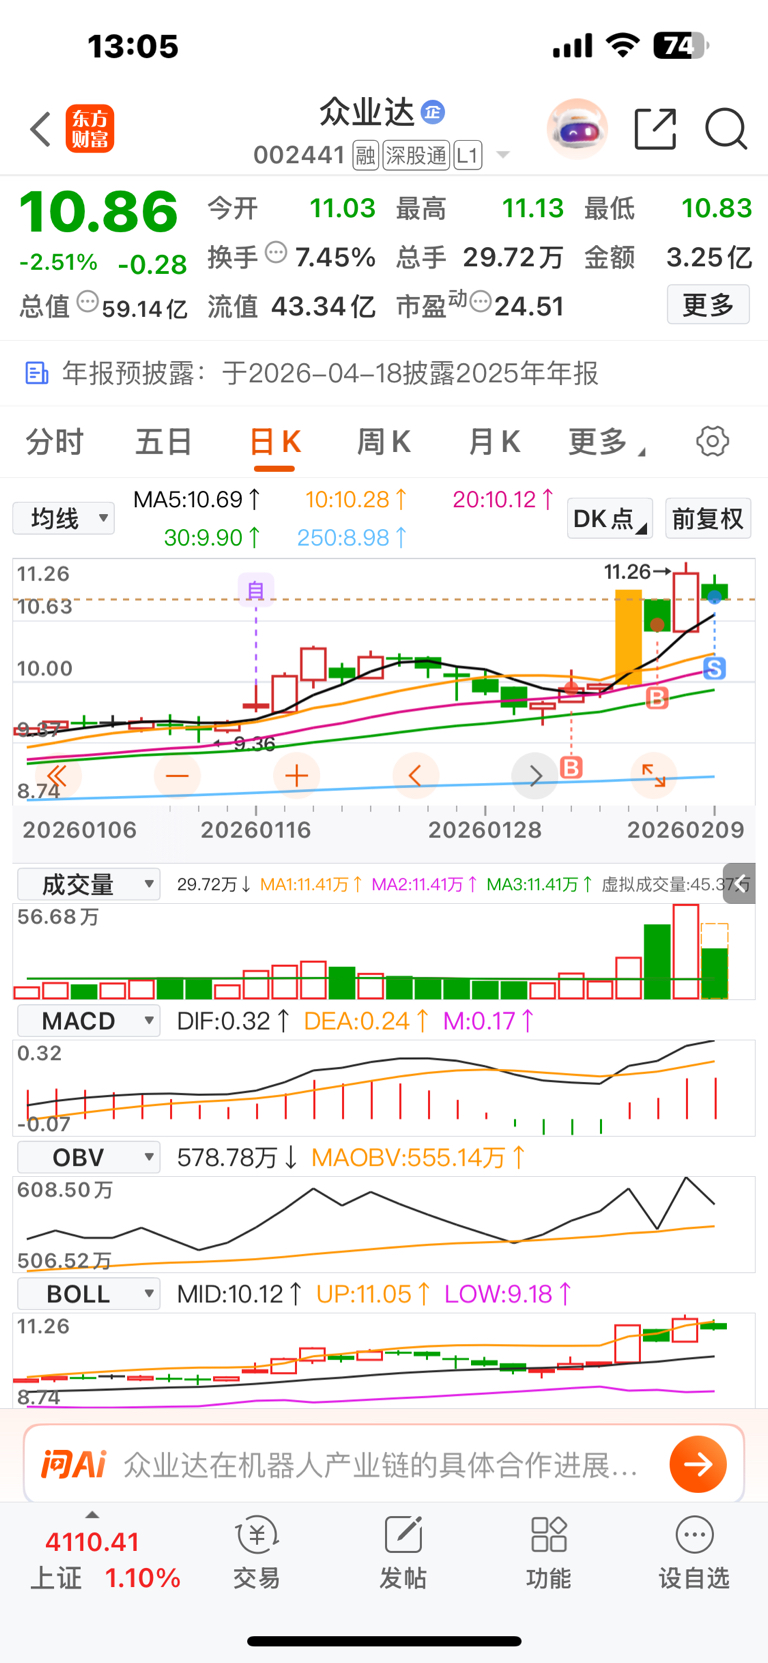768x1663 pixels.
Task: Open the search magnifier icon
Action: pyautogui.click(x=726, y=129)
